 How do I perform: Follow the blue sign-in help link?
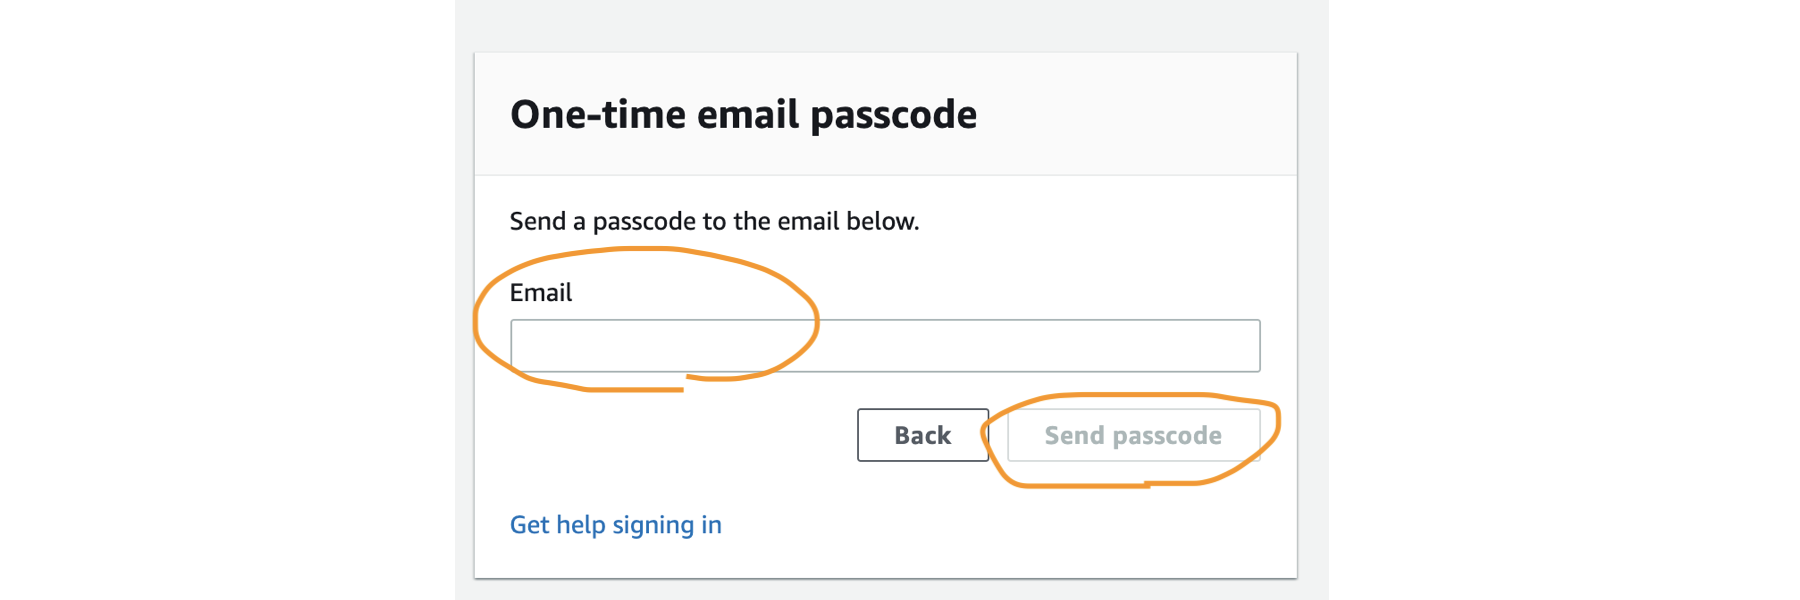click(x=616, y=525)
